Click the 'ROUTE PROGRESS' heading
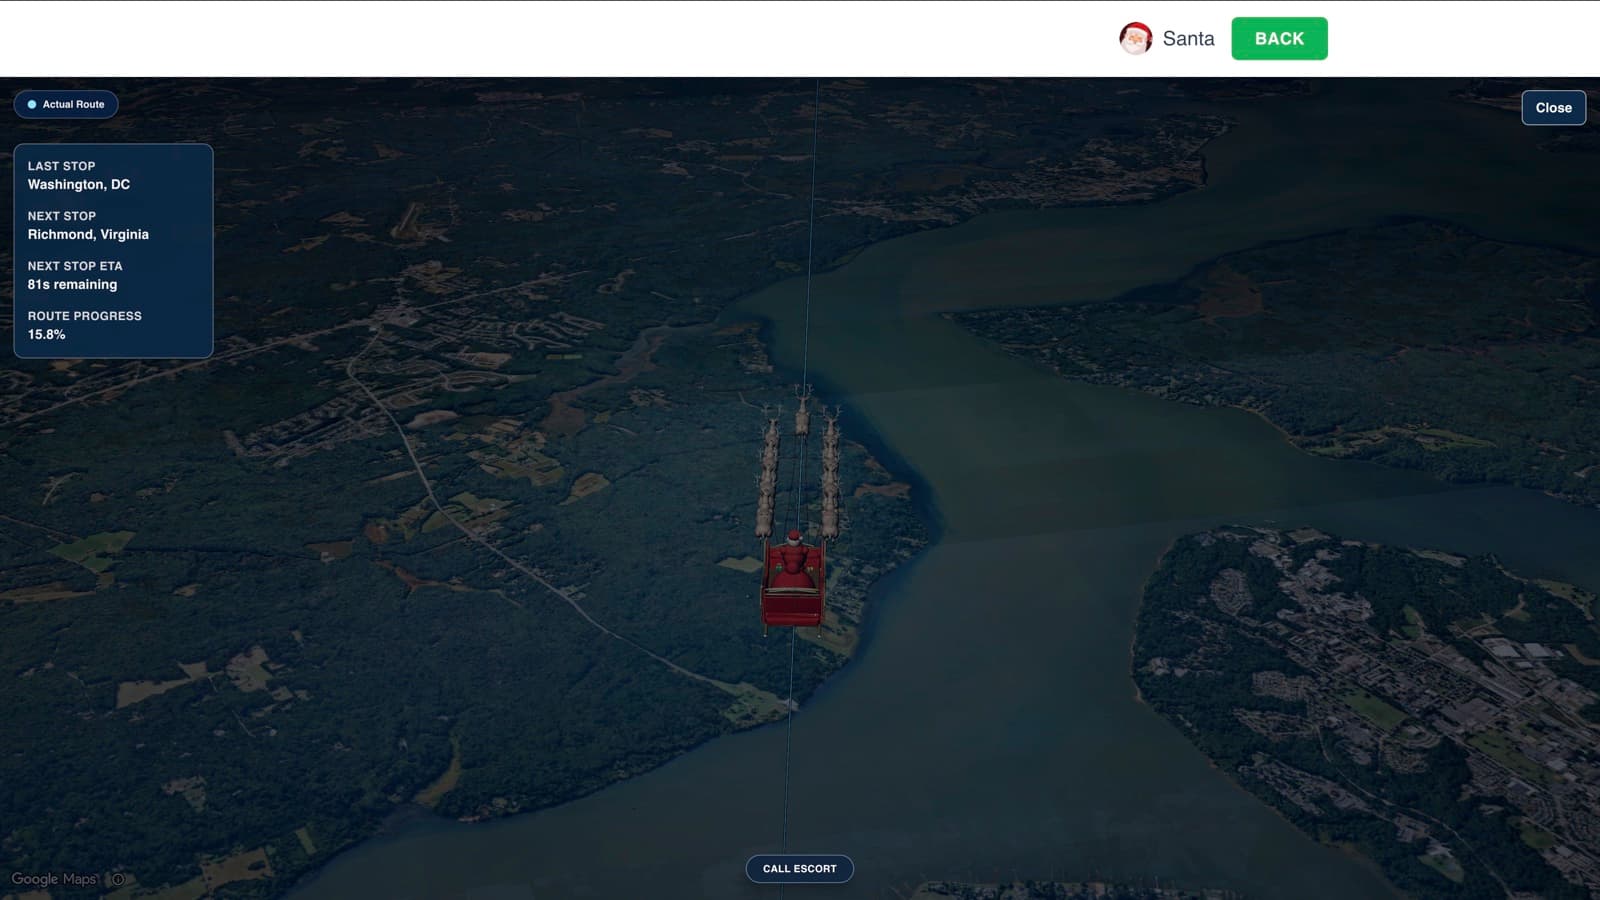This screenshot has height=900, width=1600. point(84,316)
